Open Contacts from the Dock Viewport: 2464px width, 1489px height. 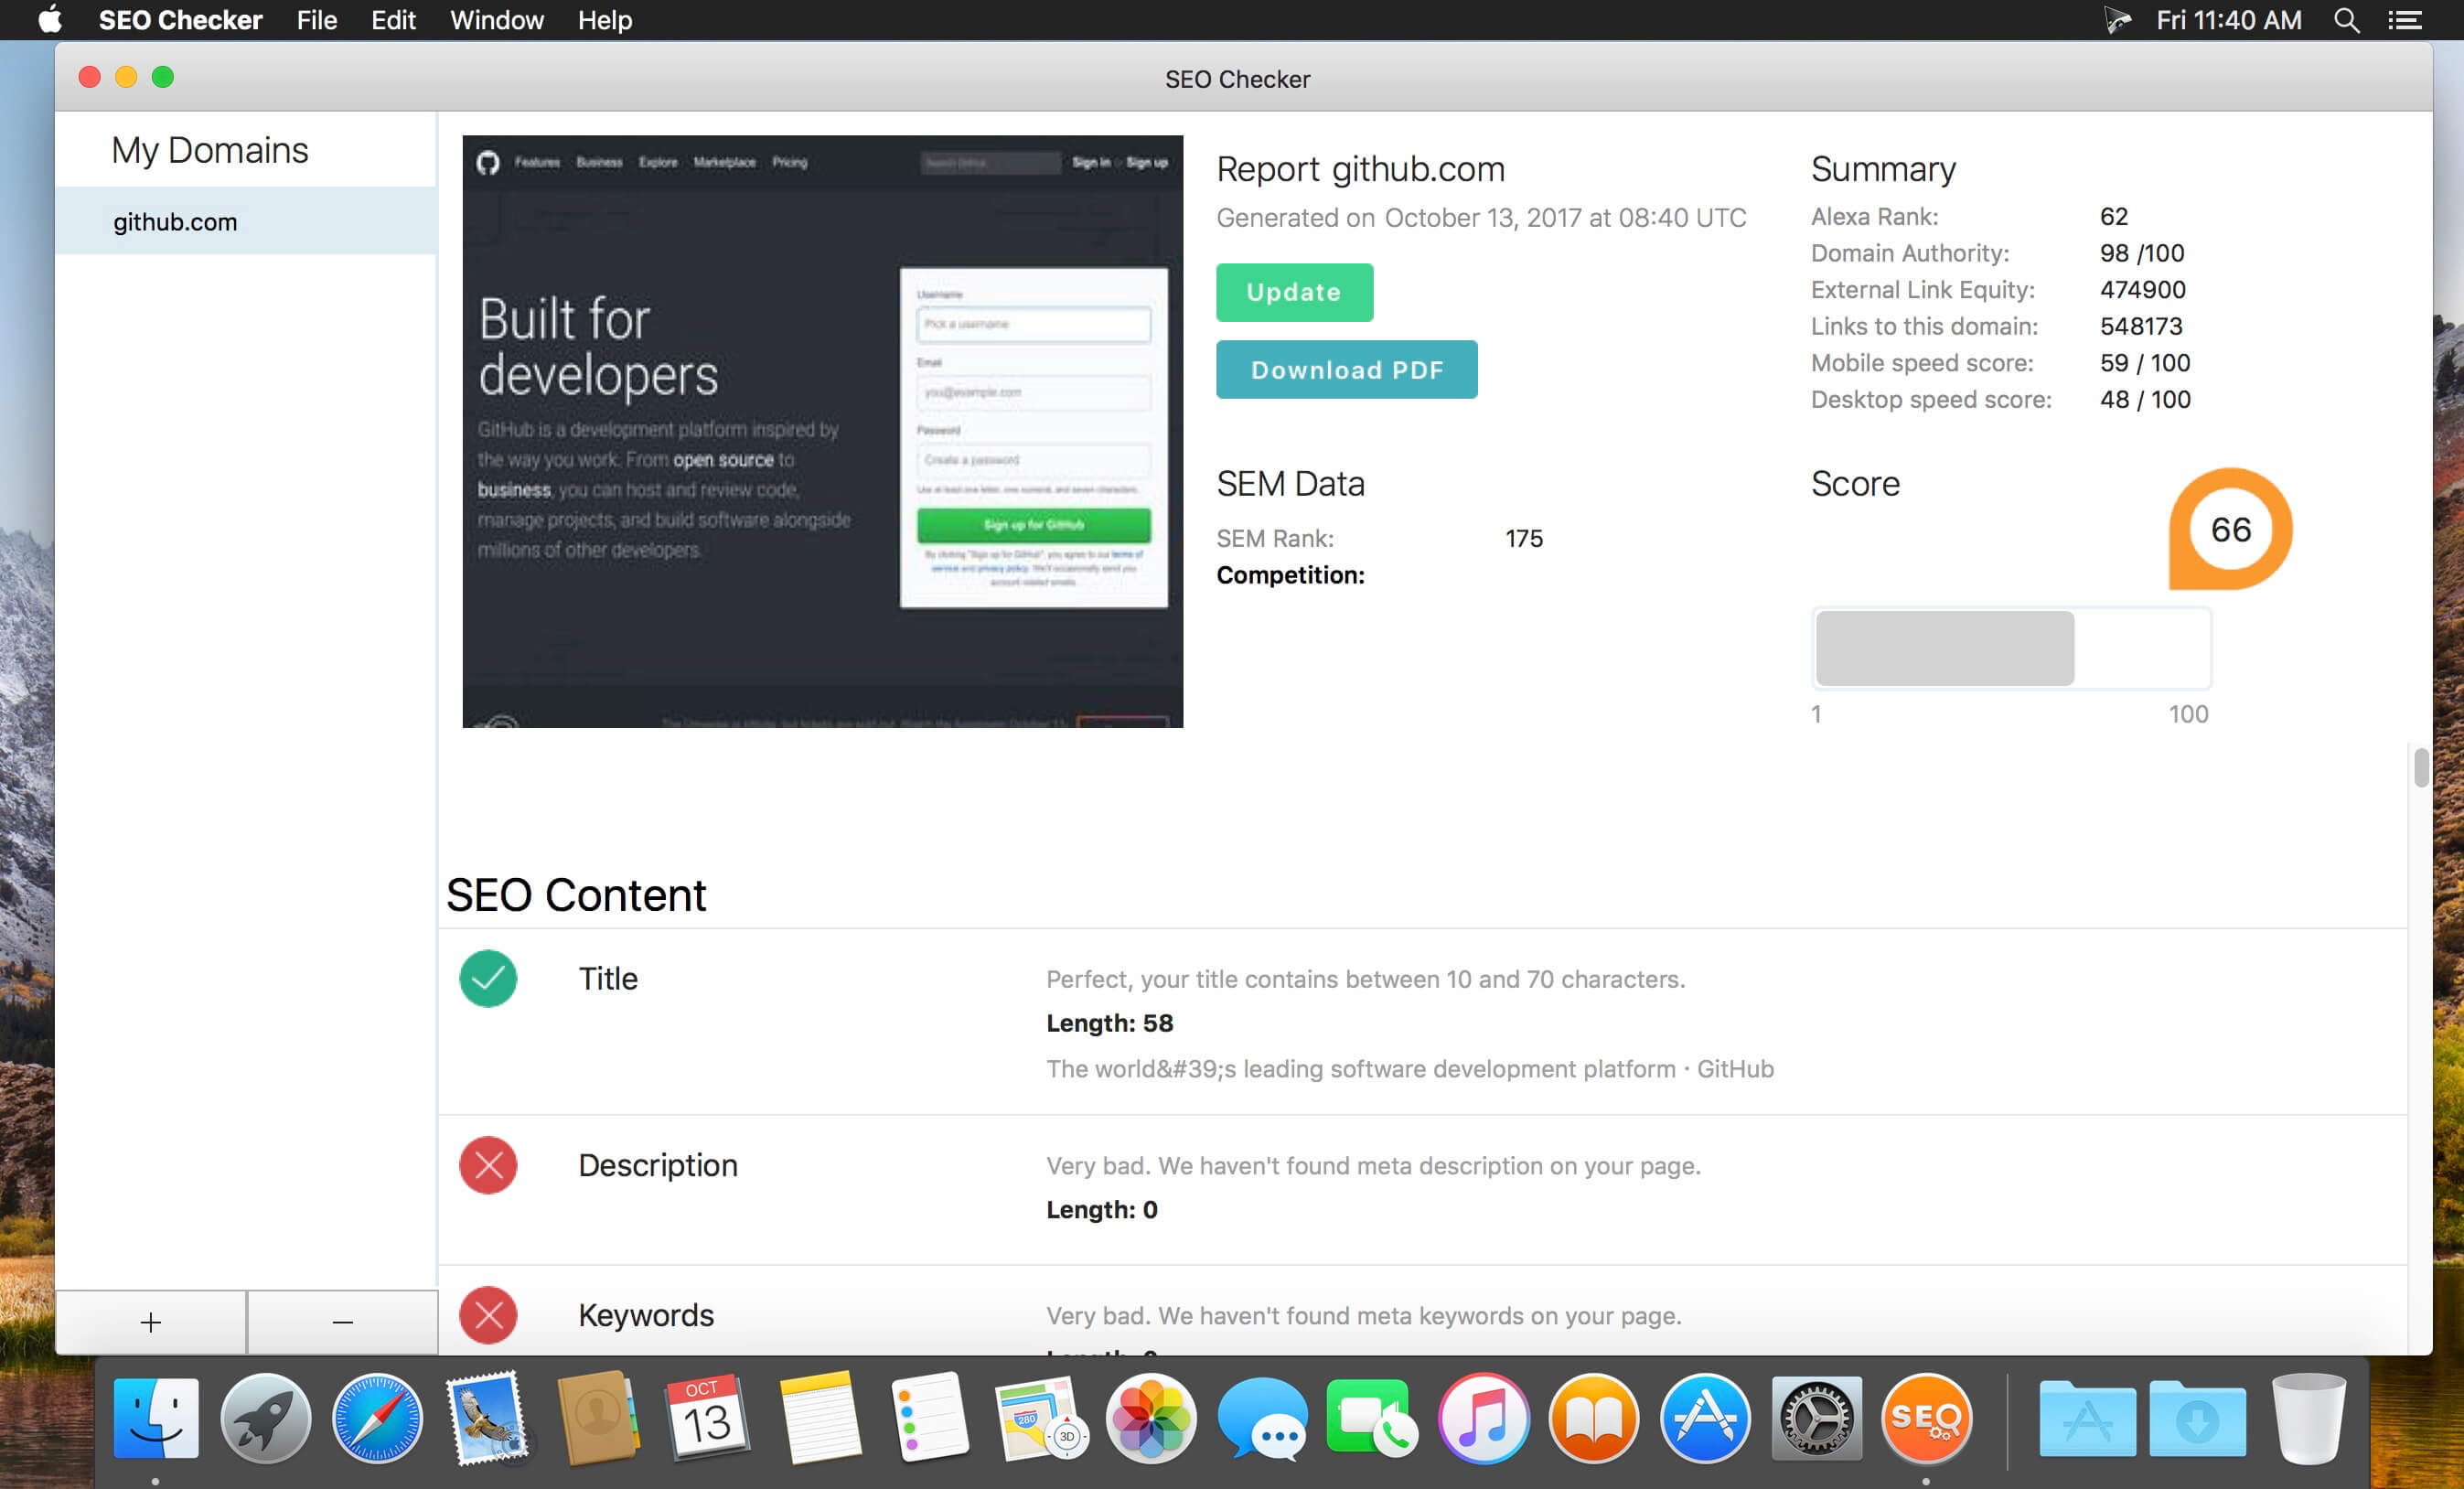598,1417
